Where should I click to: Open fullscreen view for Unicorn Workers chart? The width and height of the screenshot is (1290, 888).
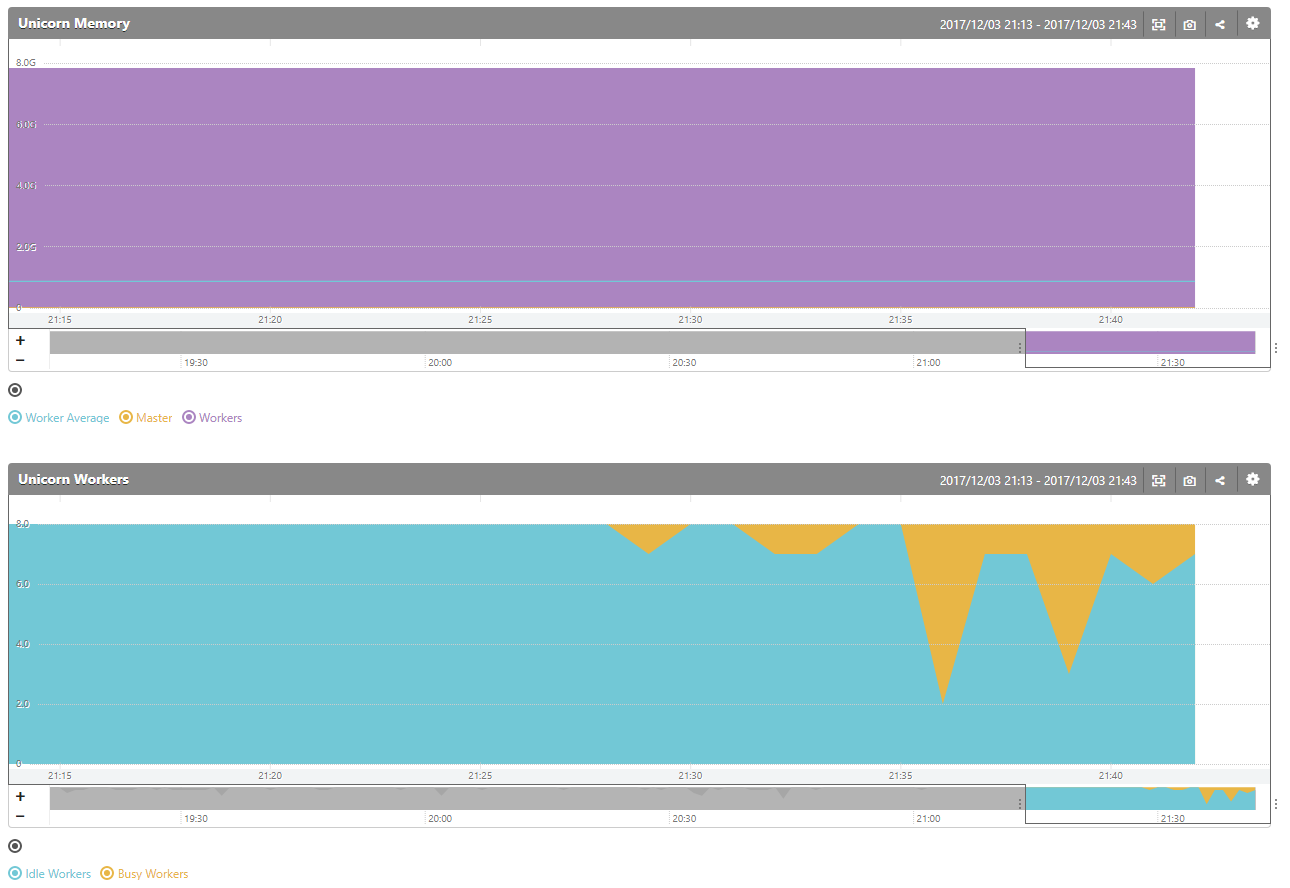(x=1158, y=480)
